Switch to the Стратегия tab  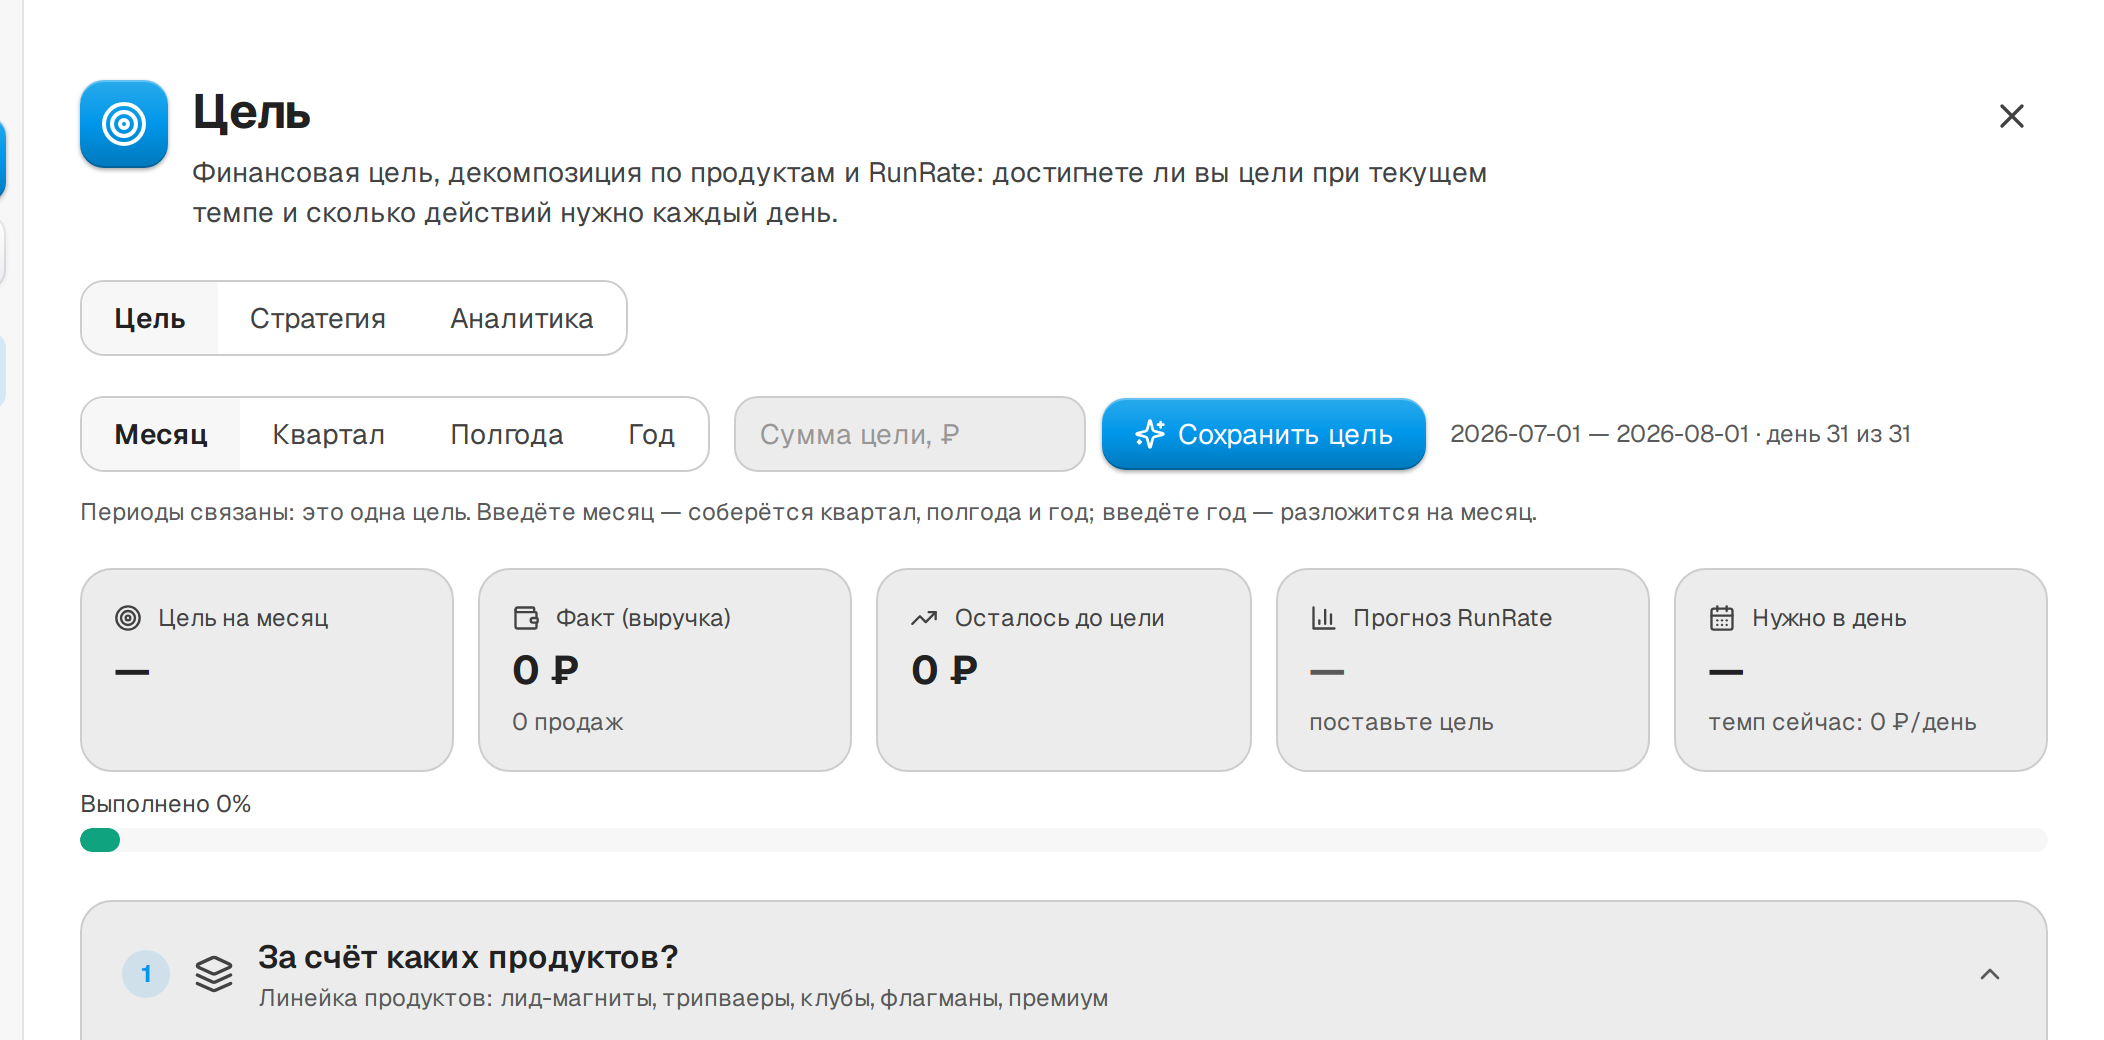pos(318,318)
